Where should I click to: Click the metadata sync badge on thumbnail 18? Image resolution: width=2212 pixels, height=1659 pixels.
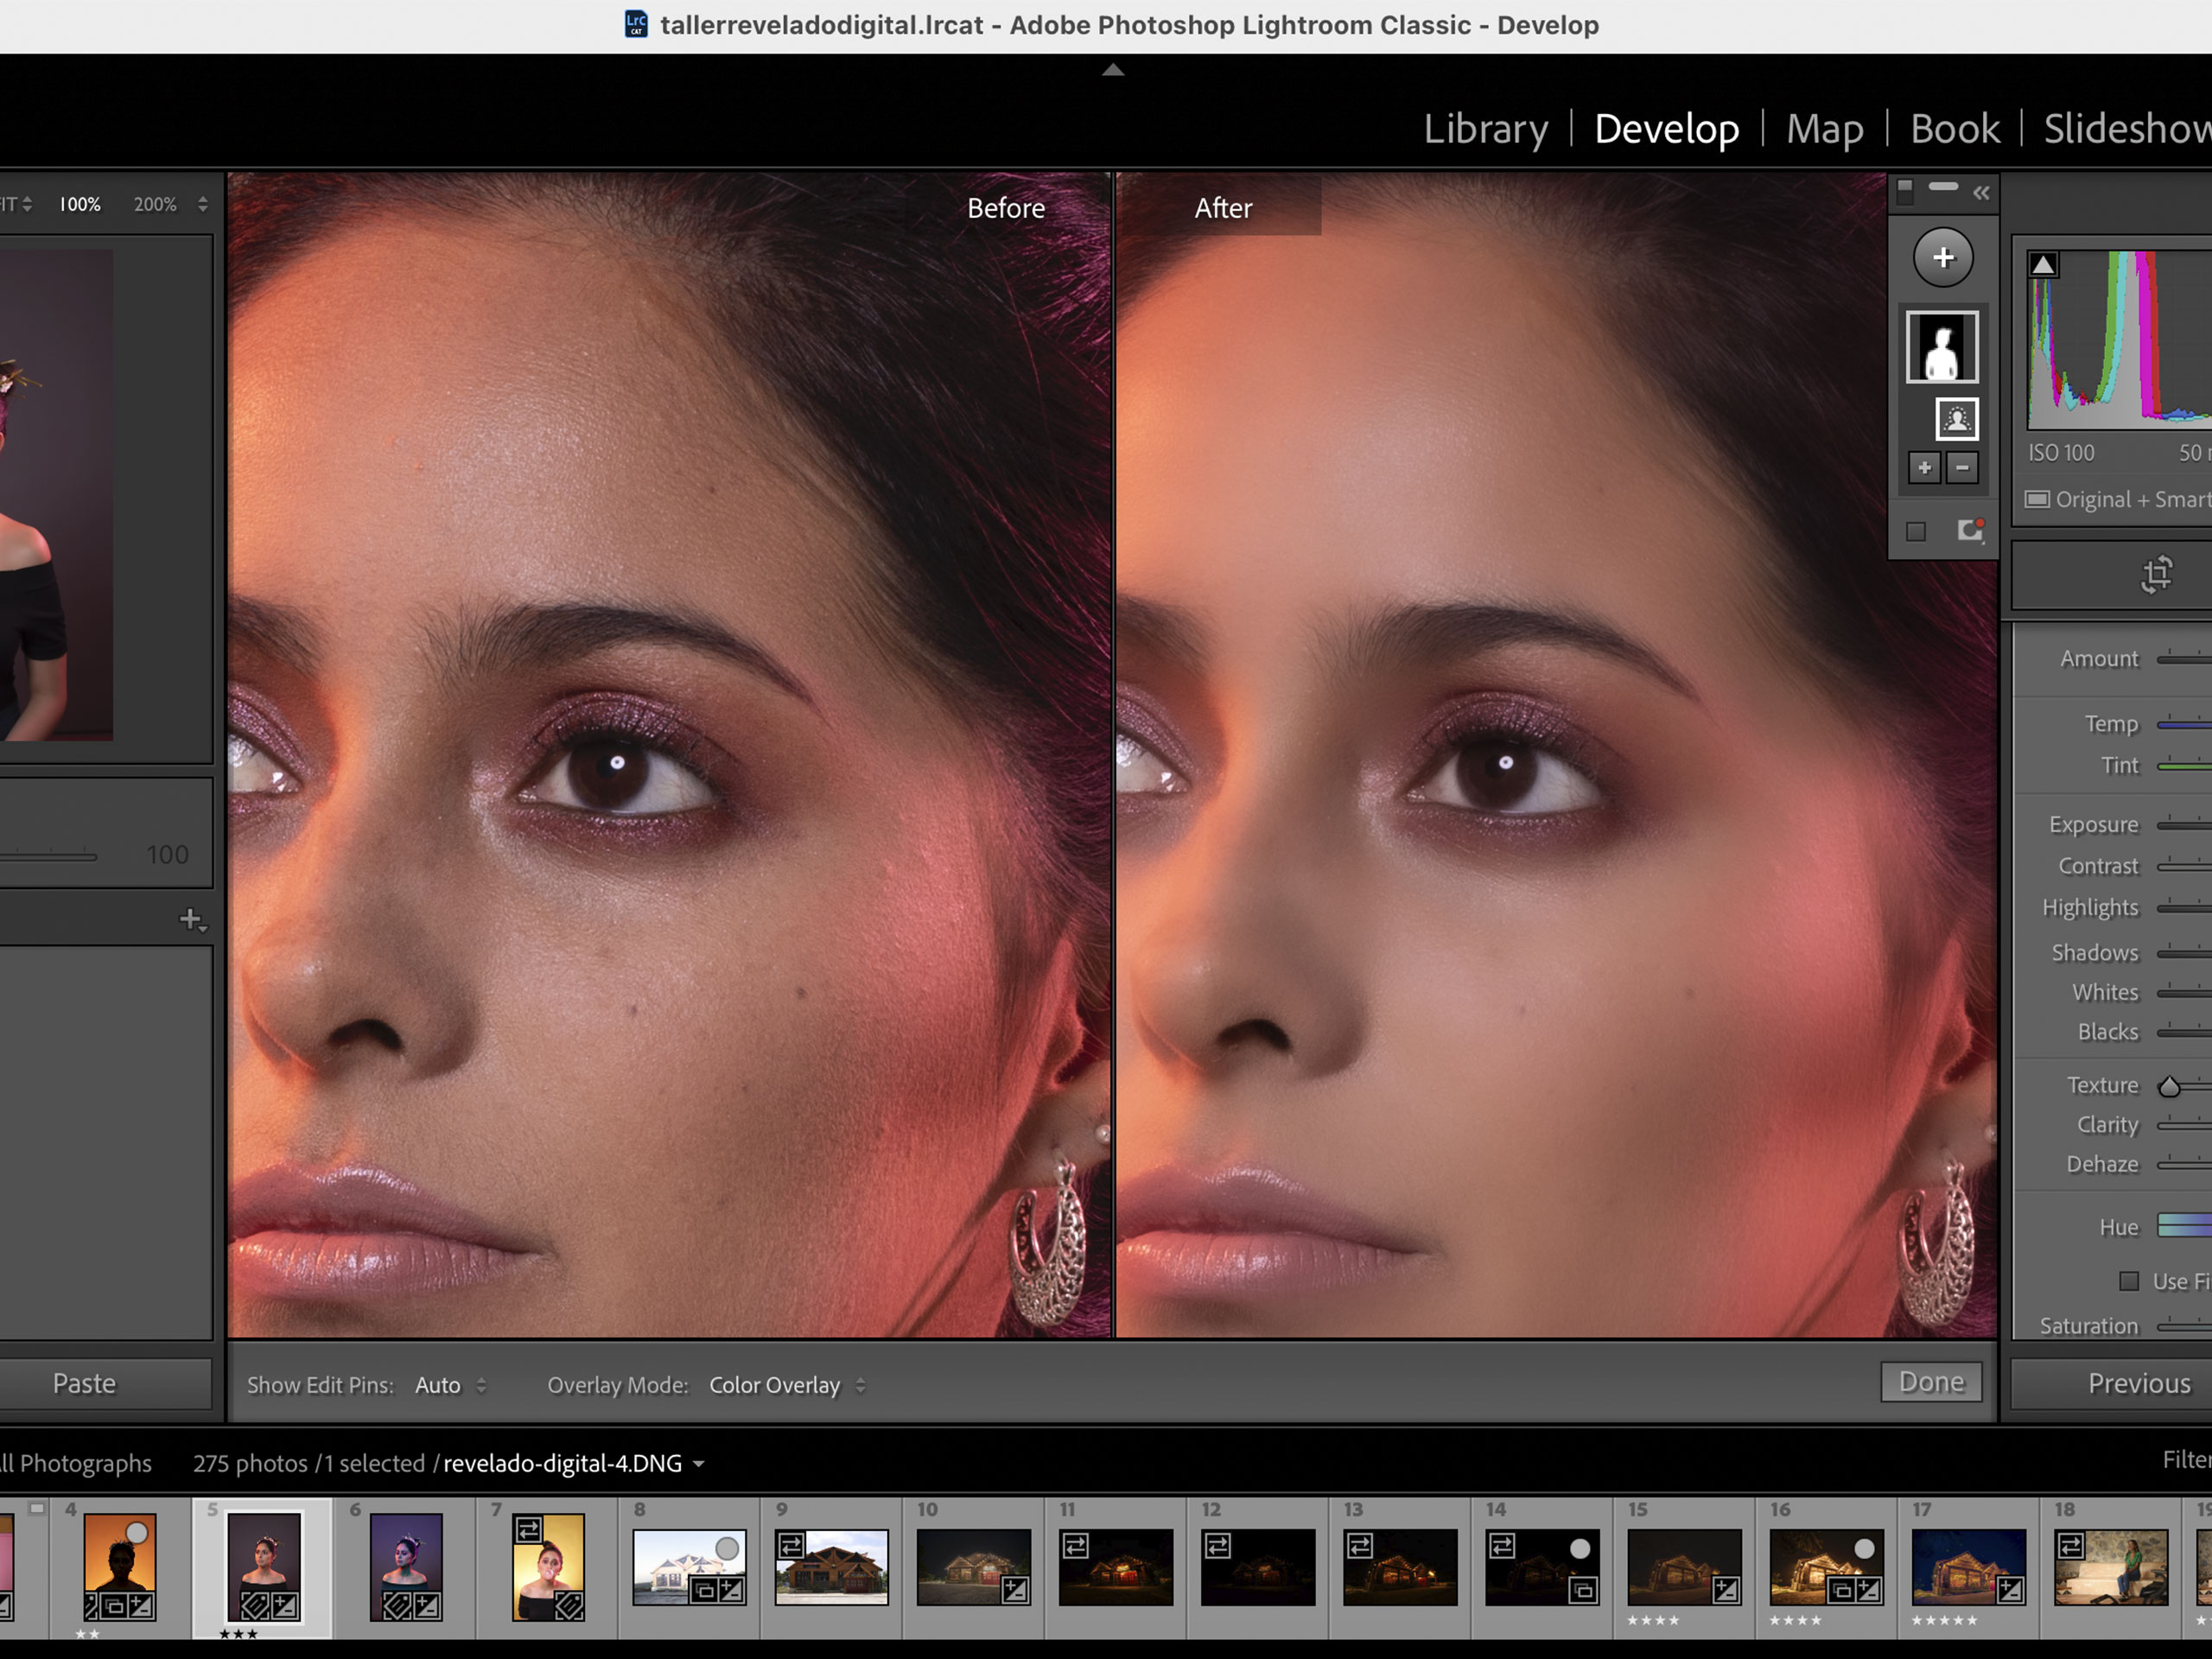pyautogui.click(x=2071, y=1545)
